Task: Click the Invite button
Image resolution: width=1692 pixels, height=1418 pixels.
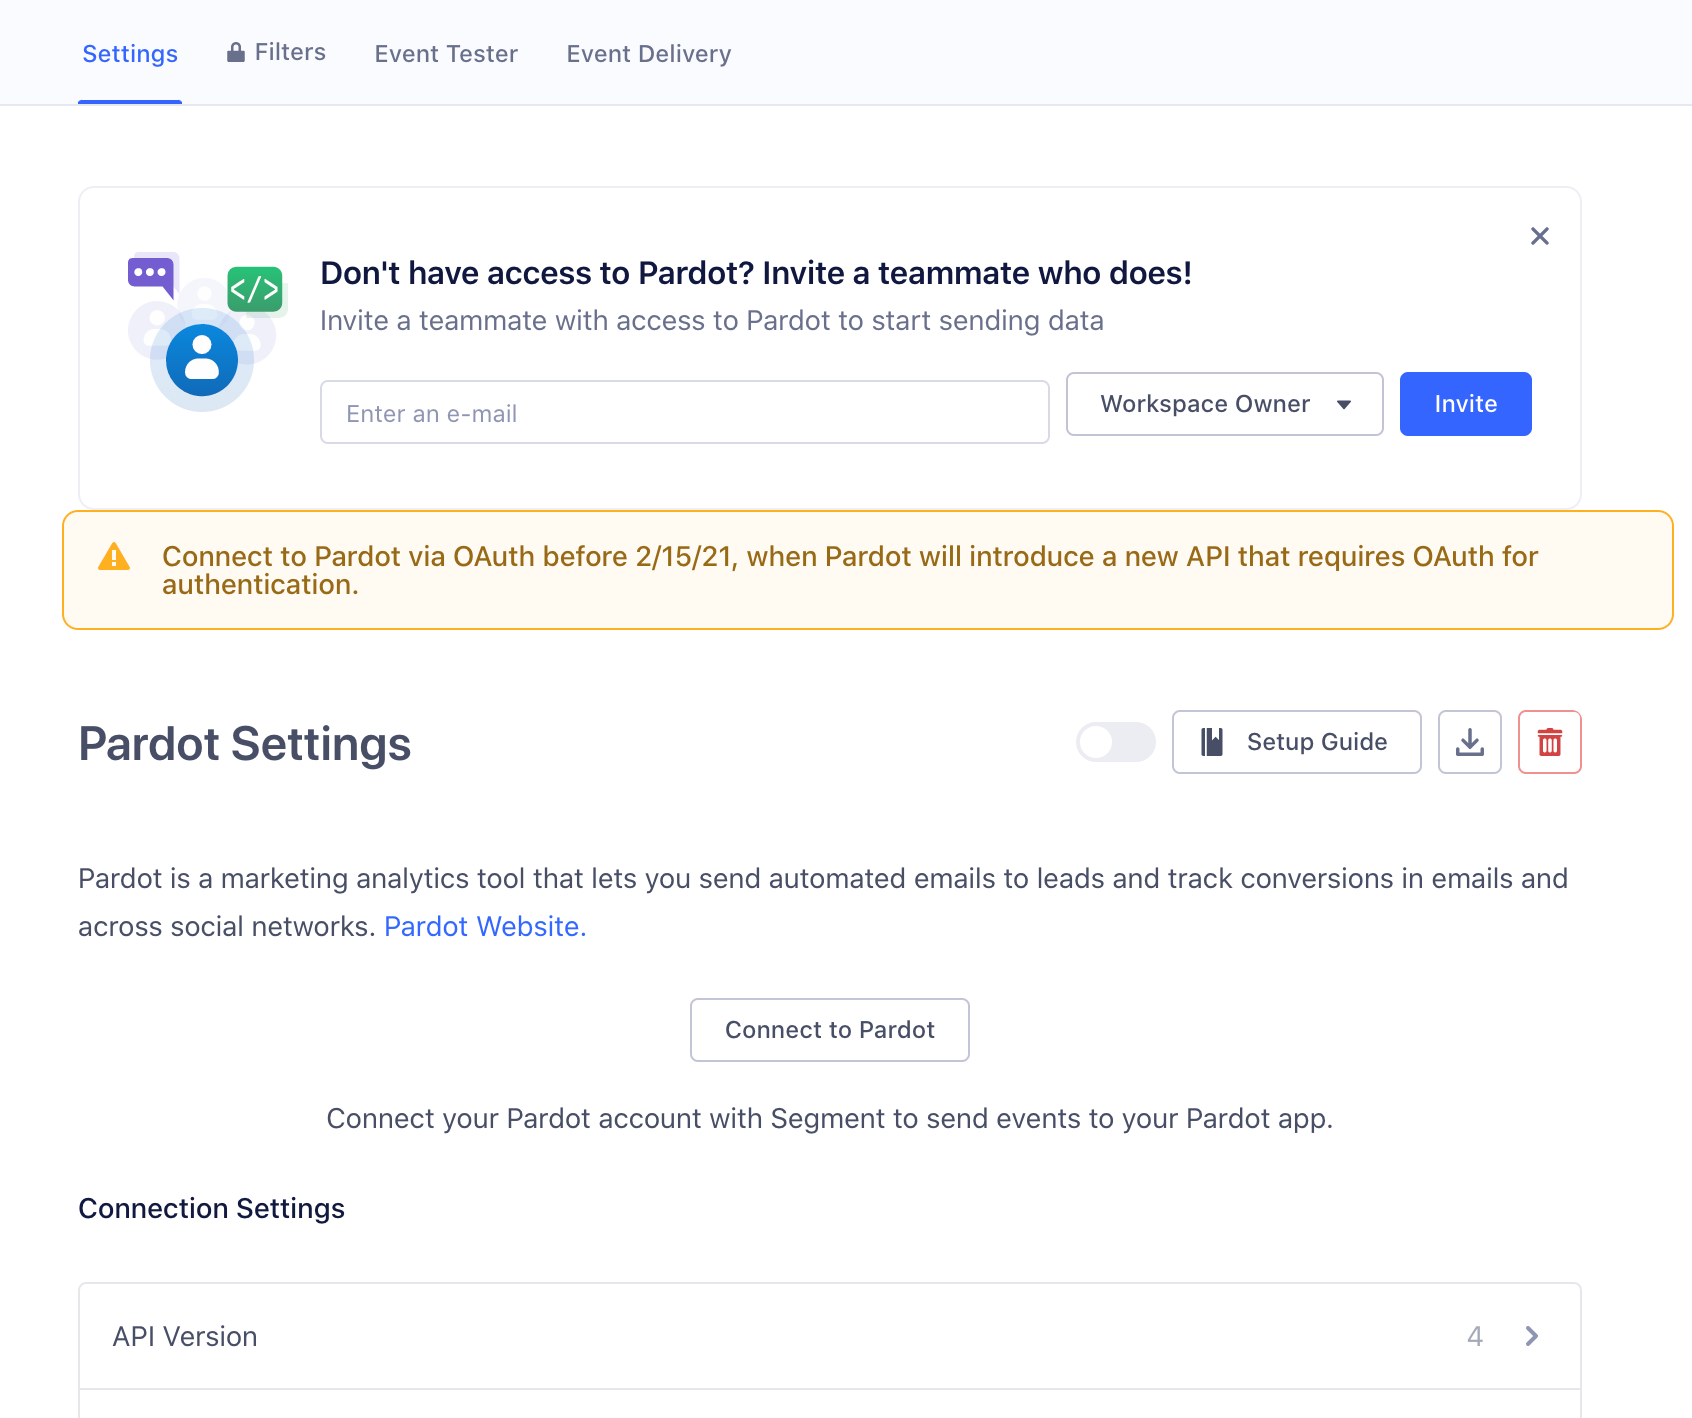Action: (1465, 404)
